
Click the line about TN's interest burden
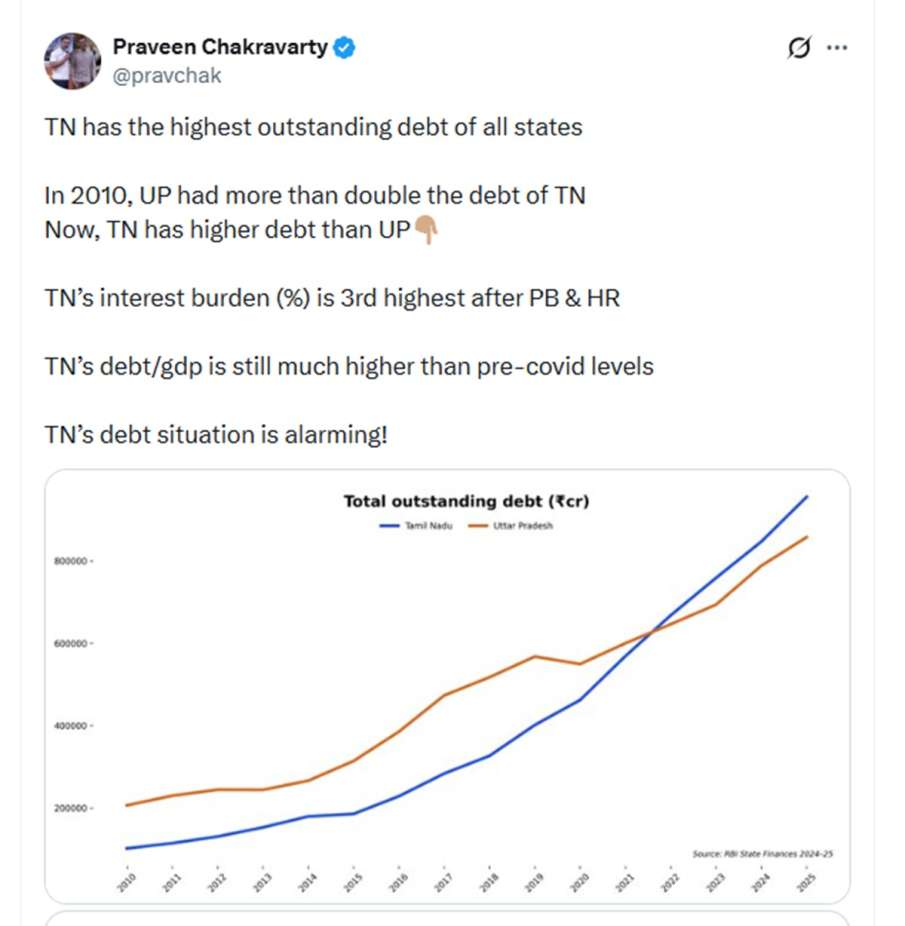coord(332,297)
